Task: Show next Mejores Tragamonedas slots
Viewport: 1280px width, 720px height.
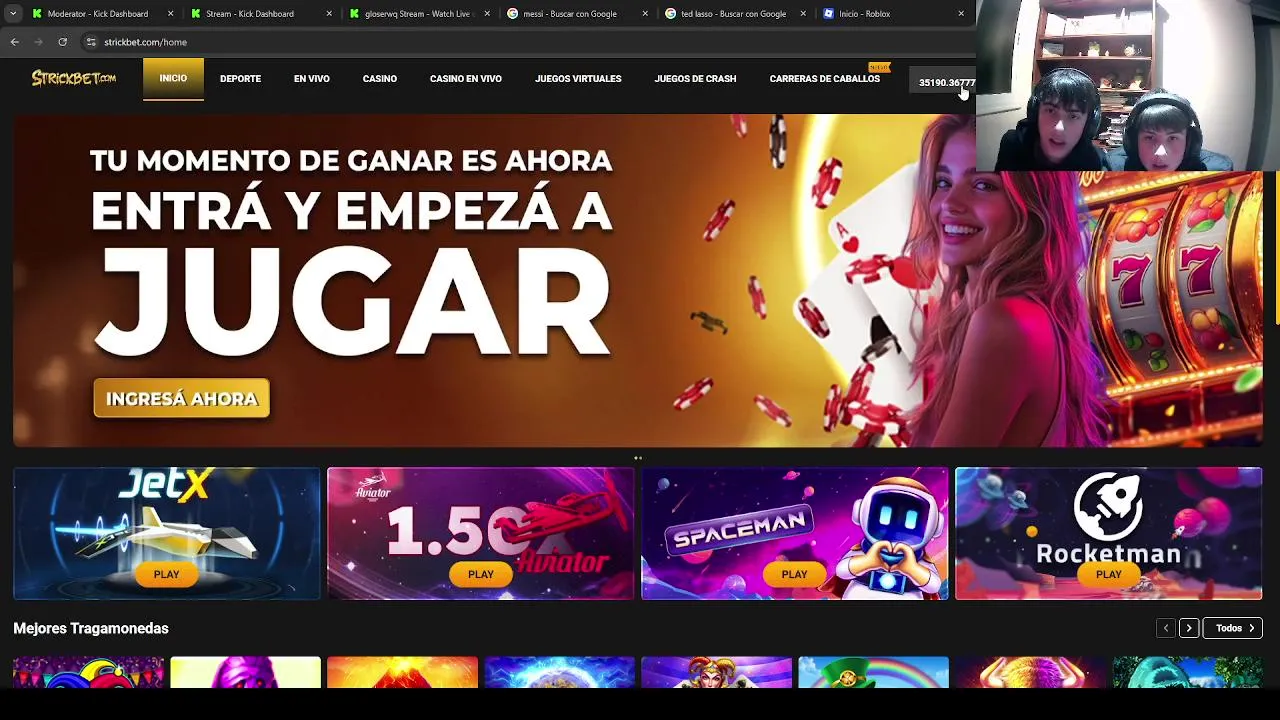Action: [1189, 628]
